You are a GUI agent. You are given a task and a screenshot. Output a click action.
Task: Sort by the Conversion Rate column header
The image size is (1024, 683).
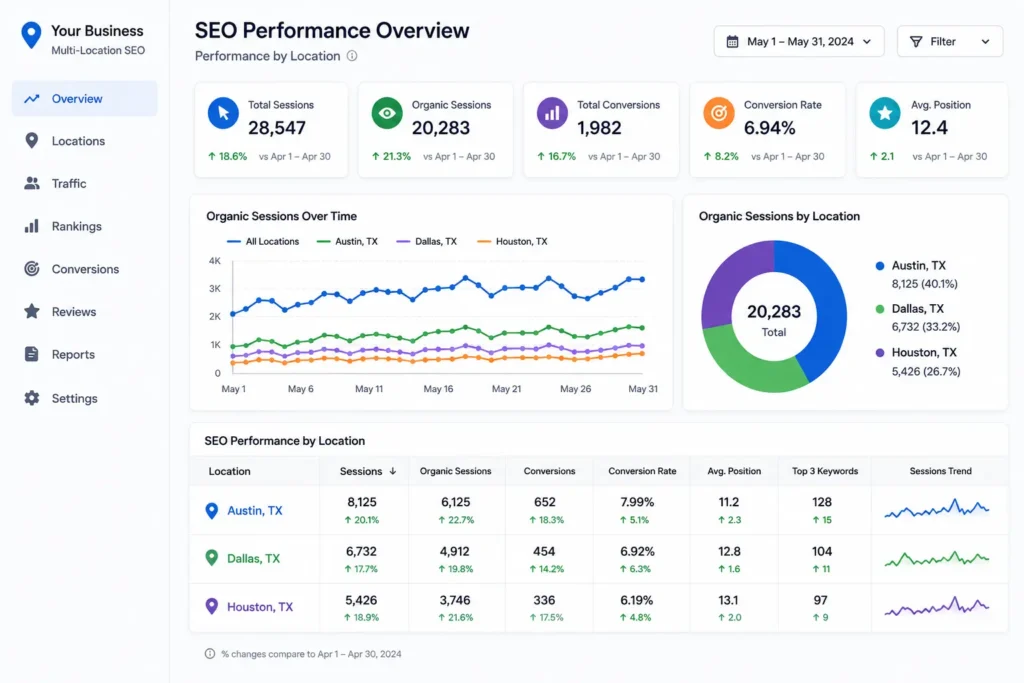[642, 471]
